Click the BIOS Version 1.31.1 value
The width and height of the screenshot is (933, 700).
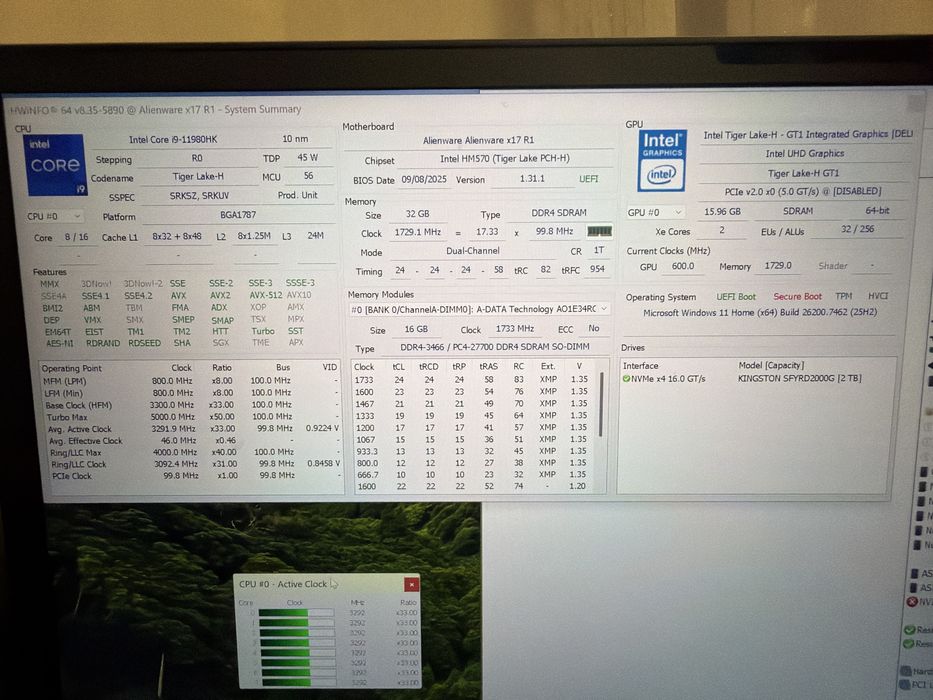(532, 179)
